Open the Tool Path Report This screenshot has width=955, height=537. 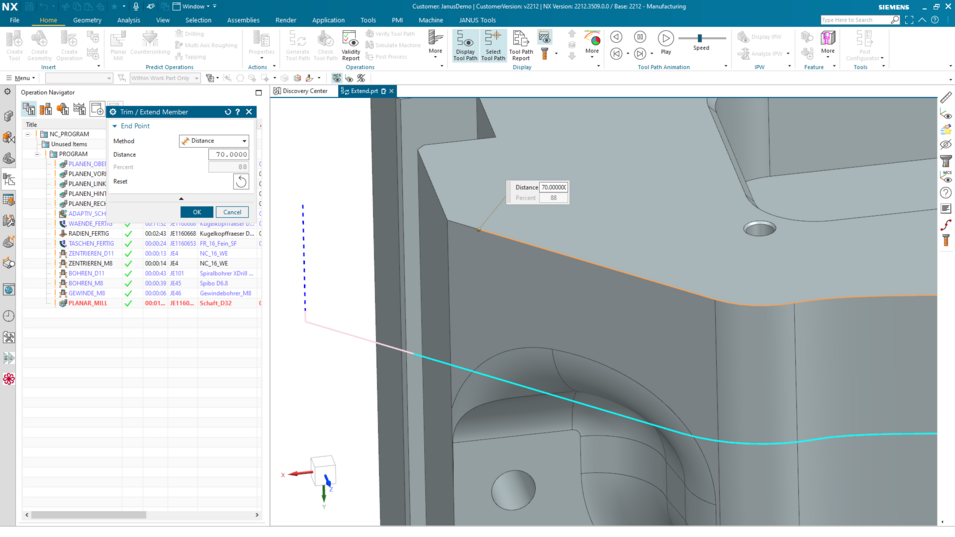(x=521, y=46)
